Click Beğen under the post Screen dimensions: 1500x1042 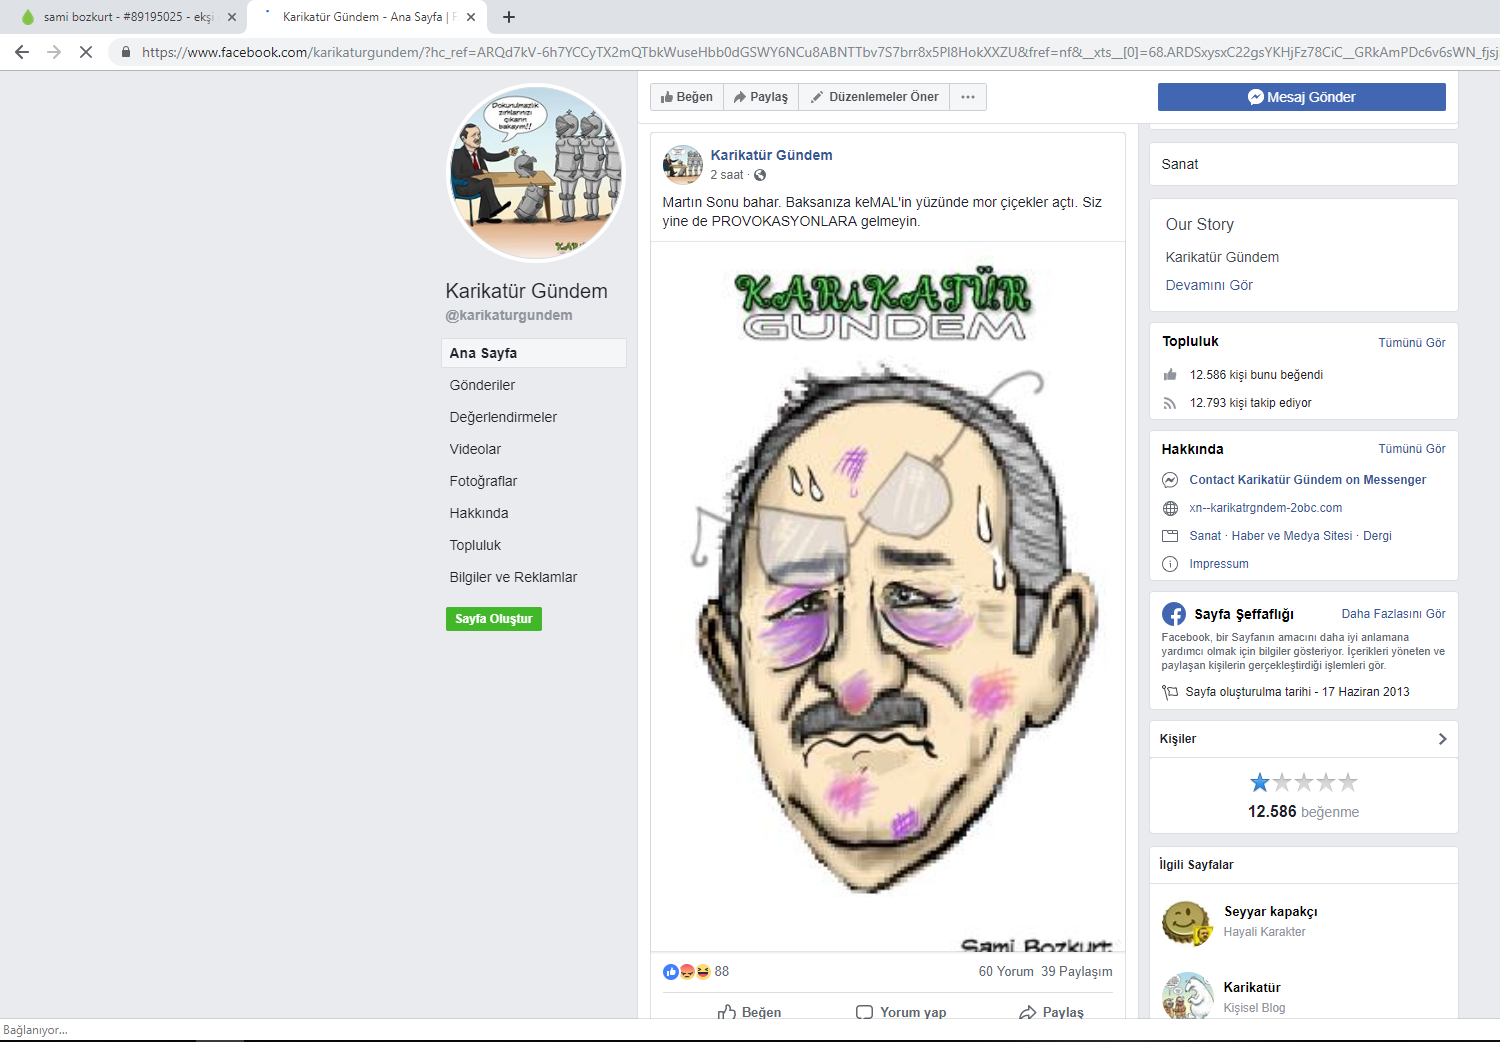(x=749, y=1012)
